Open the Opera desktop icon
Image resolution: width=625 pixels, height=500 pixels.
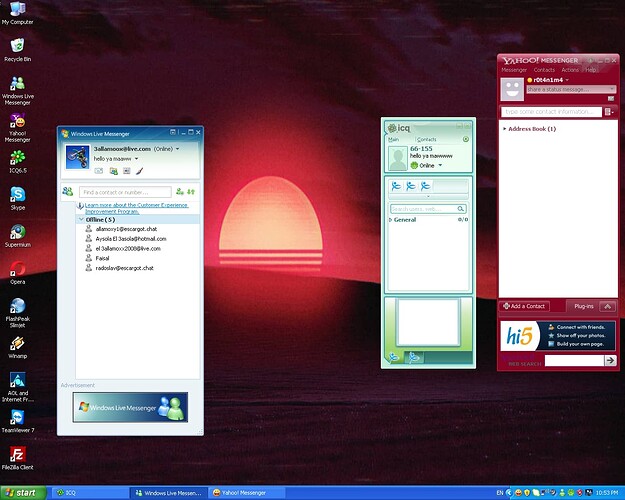(18, 272)
